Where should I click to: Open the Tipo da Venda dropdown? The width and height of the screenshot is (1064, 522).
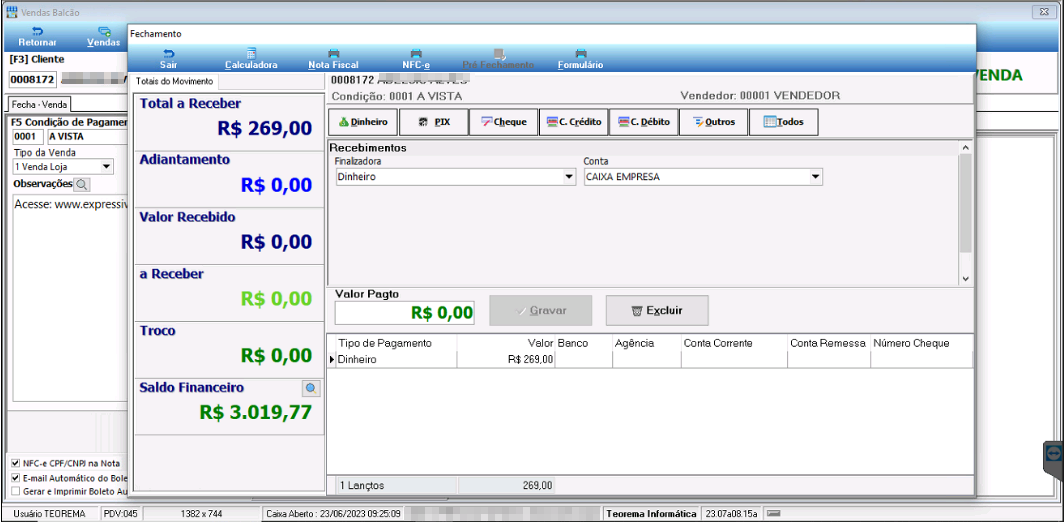tap(107, 166)
